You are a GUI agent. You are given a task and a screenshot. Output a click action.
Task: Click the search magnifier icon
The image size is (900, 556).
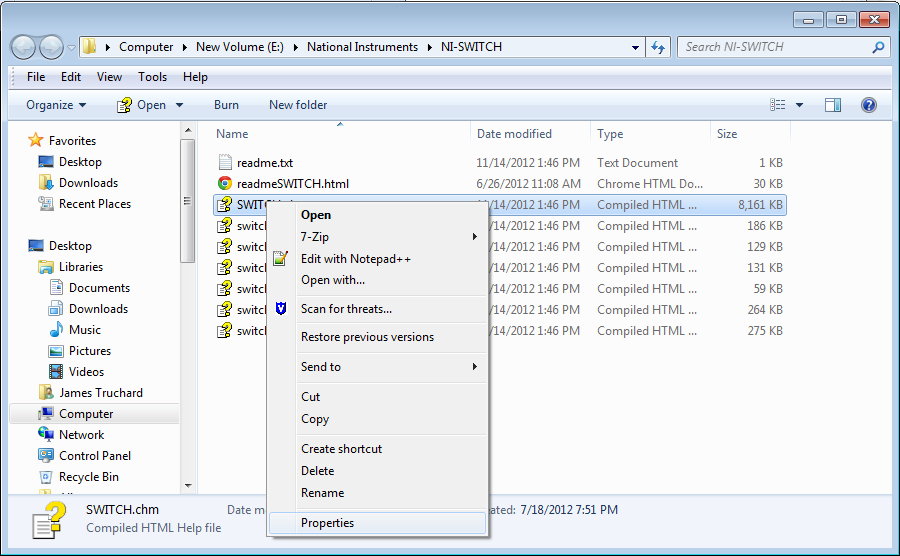tap(878, 47)
